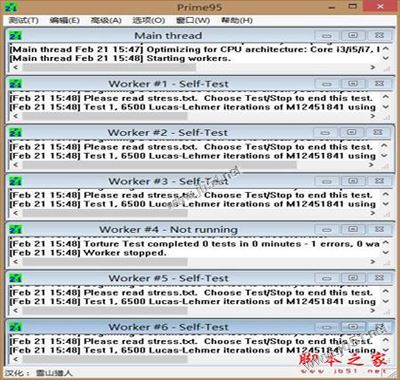Click scroll-right arrow in Worker #3 window
The width and height of the screenshot is (400, 380).
click(373, 213)
